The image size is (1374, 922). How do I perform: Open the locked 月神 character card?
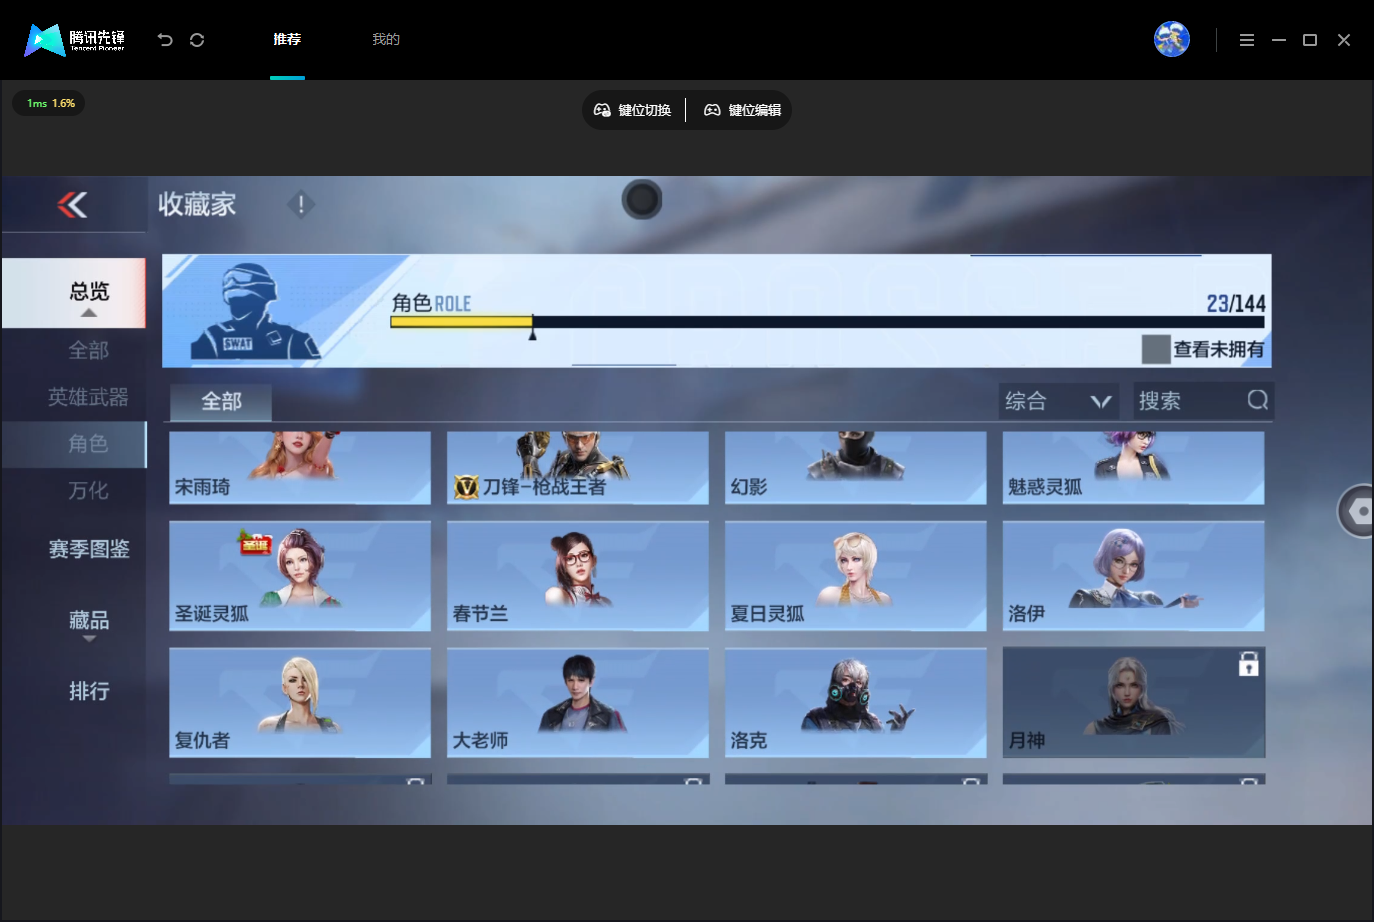coord(1134,703)
